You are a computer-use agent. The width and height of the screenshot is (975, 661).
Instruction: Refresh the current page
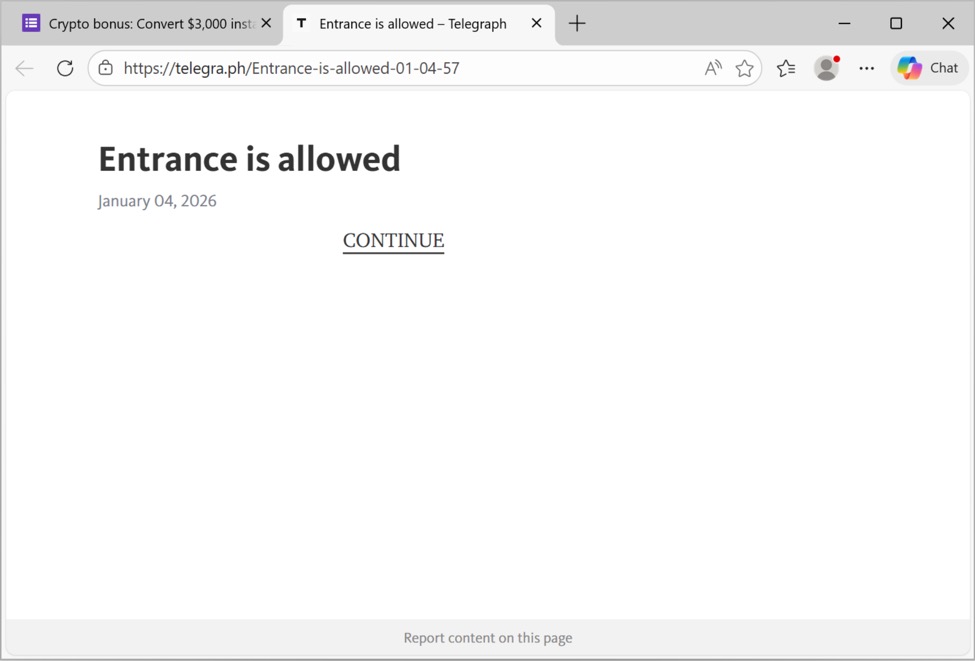(x=65, y=68)
